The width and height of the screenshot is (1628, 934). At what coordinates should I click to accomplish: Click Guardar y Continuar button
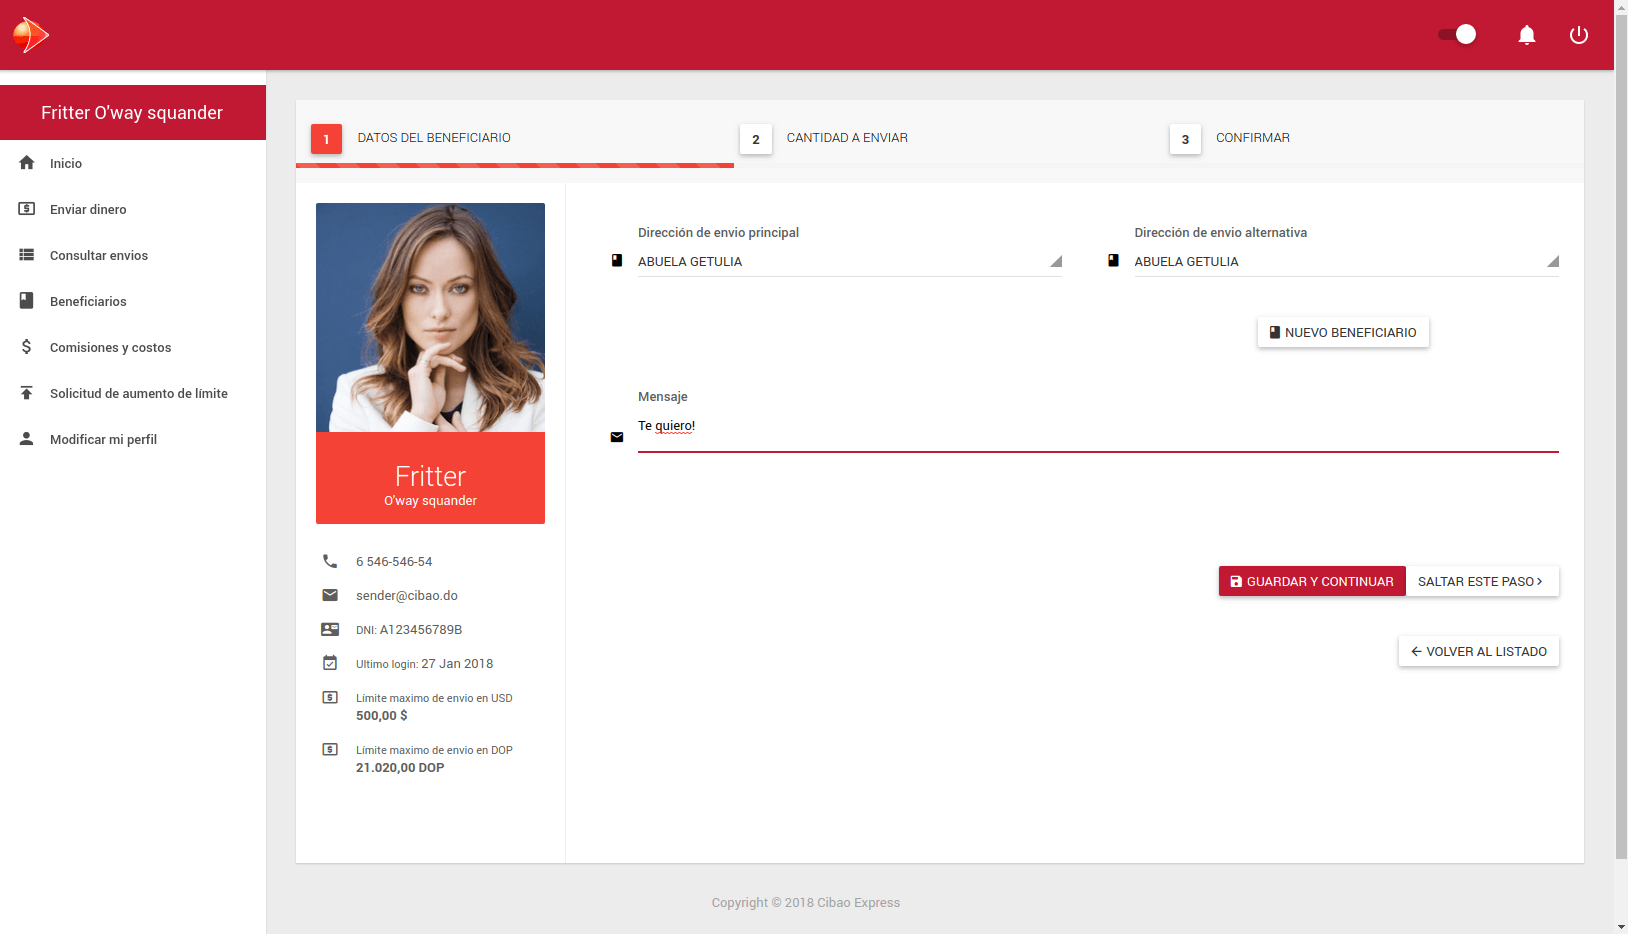1312,581
